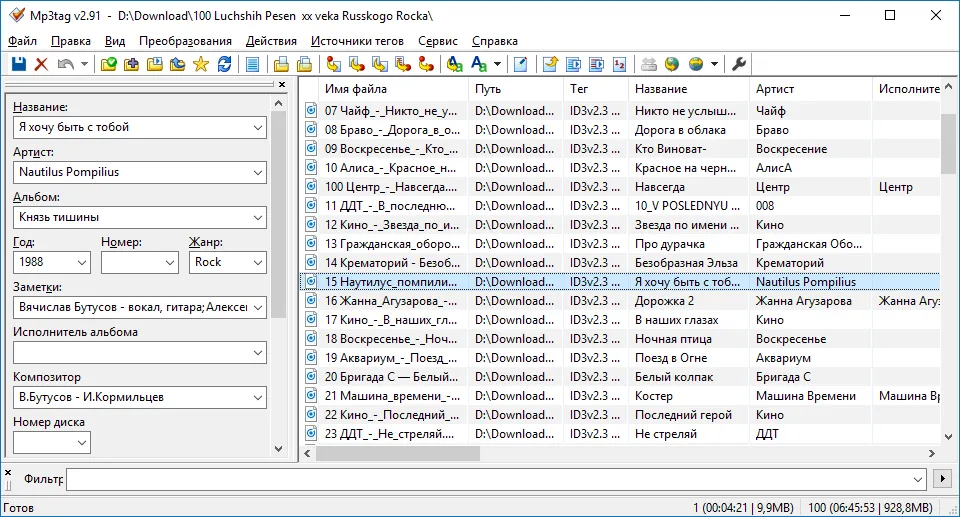Open the Файл menu

[22, 41]
